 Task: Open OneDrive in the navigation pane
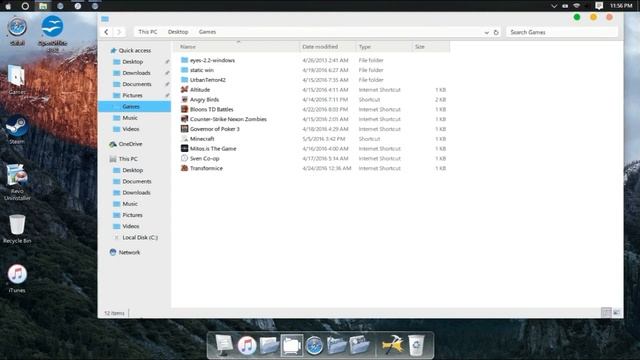(x=130, y=144)
